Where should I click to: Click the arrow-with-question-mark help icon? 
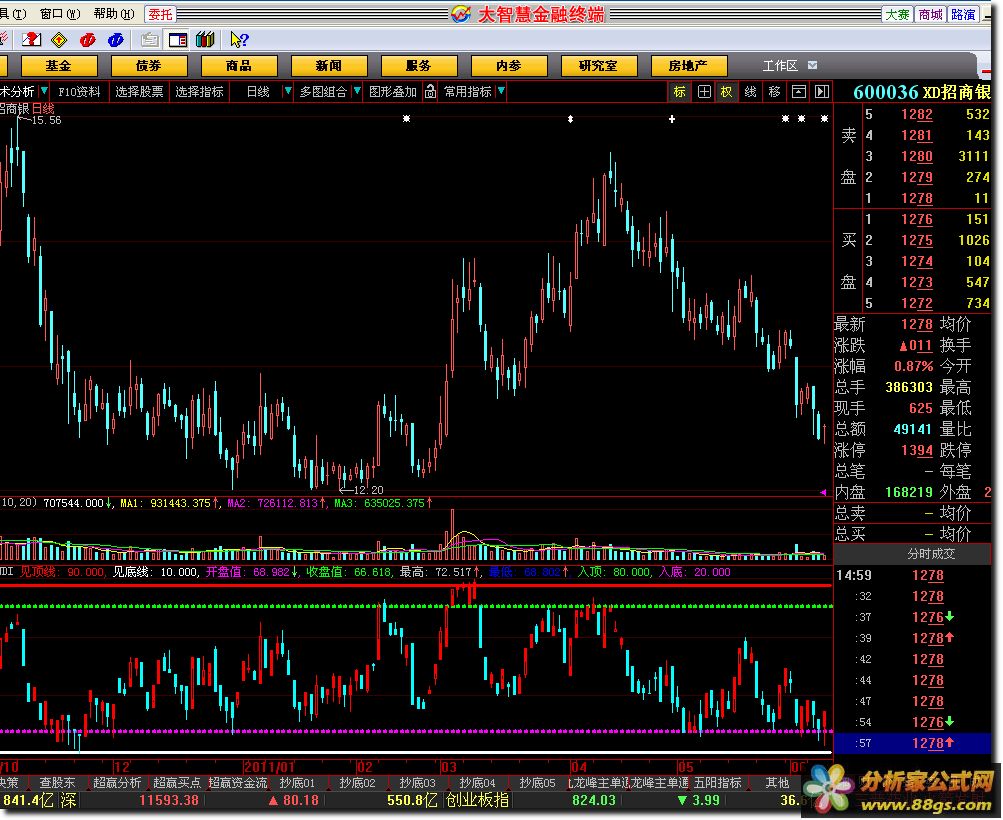[239, 40]
